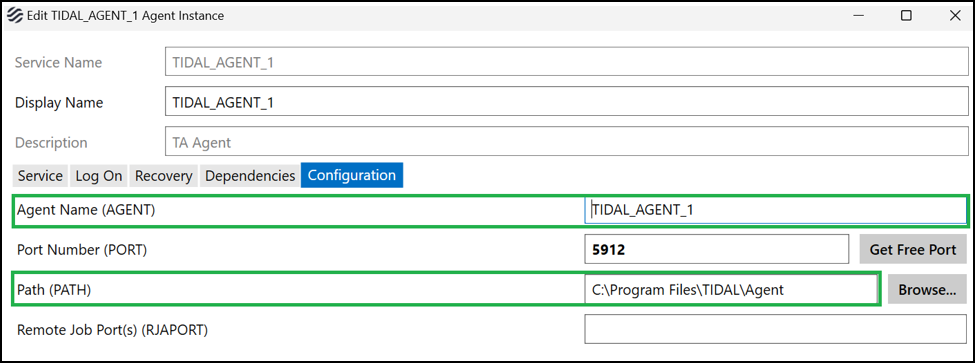Image resolution: width=975 pixels, height=363 pixels.
Task: Click the Port Number field showing 5912
Action: coord(716,250)
